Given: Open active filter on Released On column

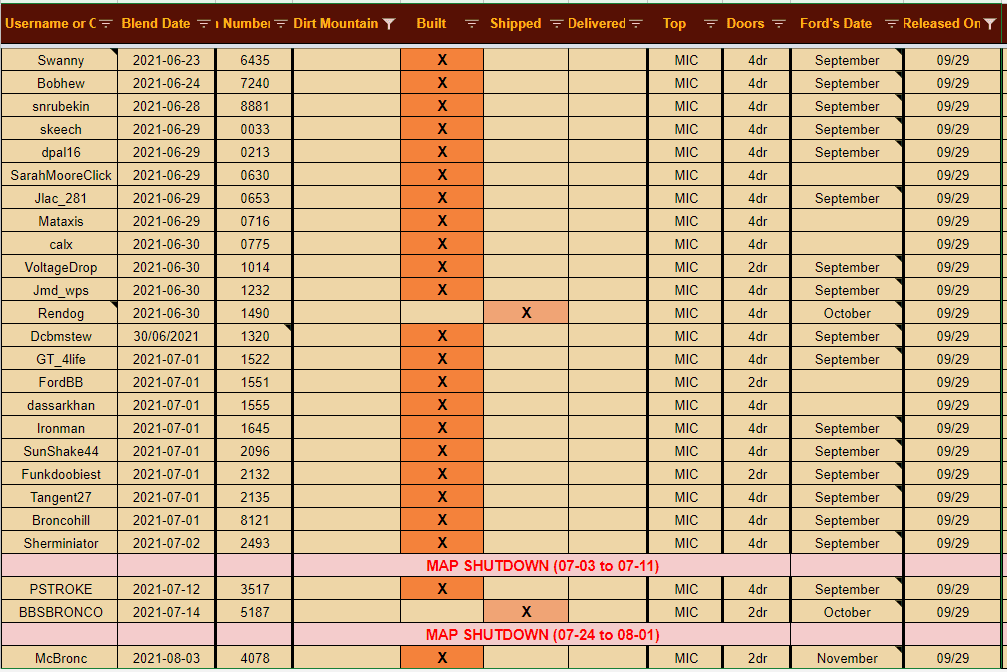Looking at the screenshot, I should point(990,24).
